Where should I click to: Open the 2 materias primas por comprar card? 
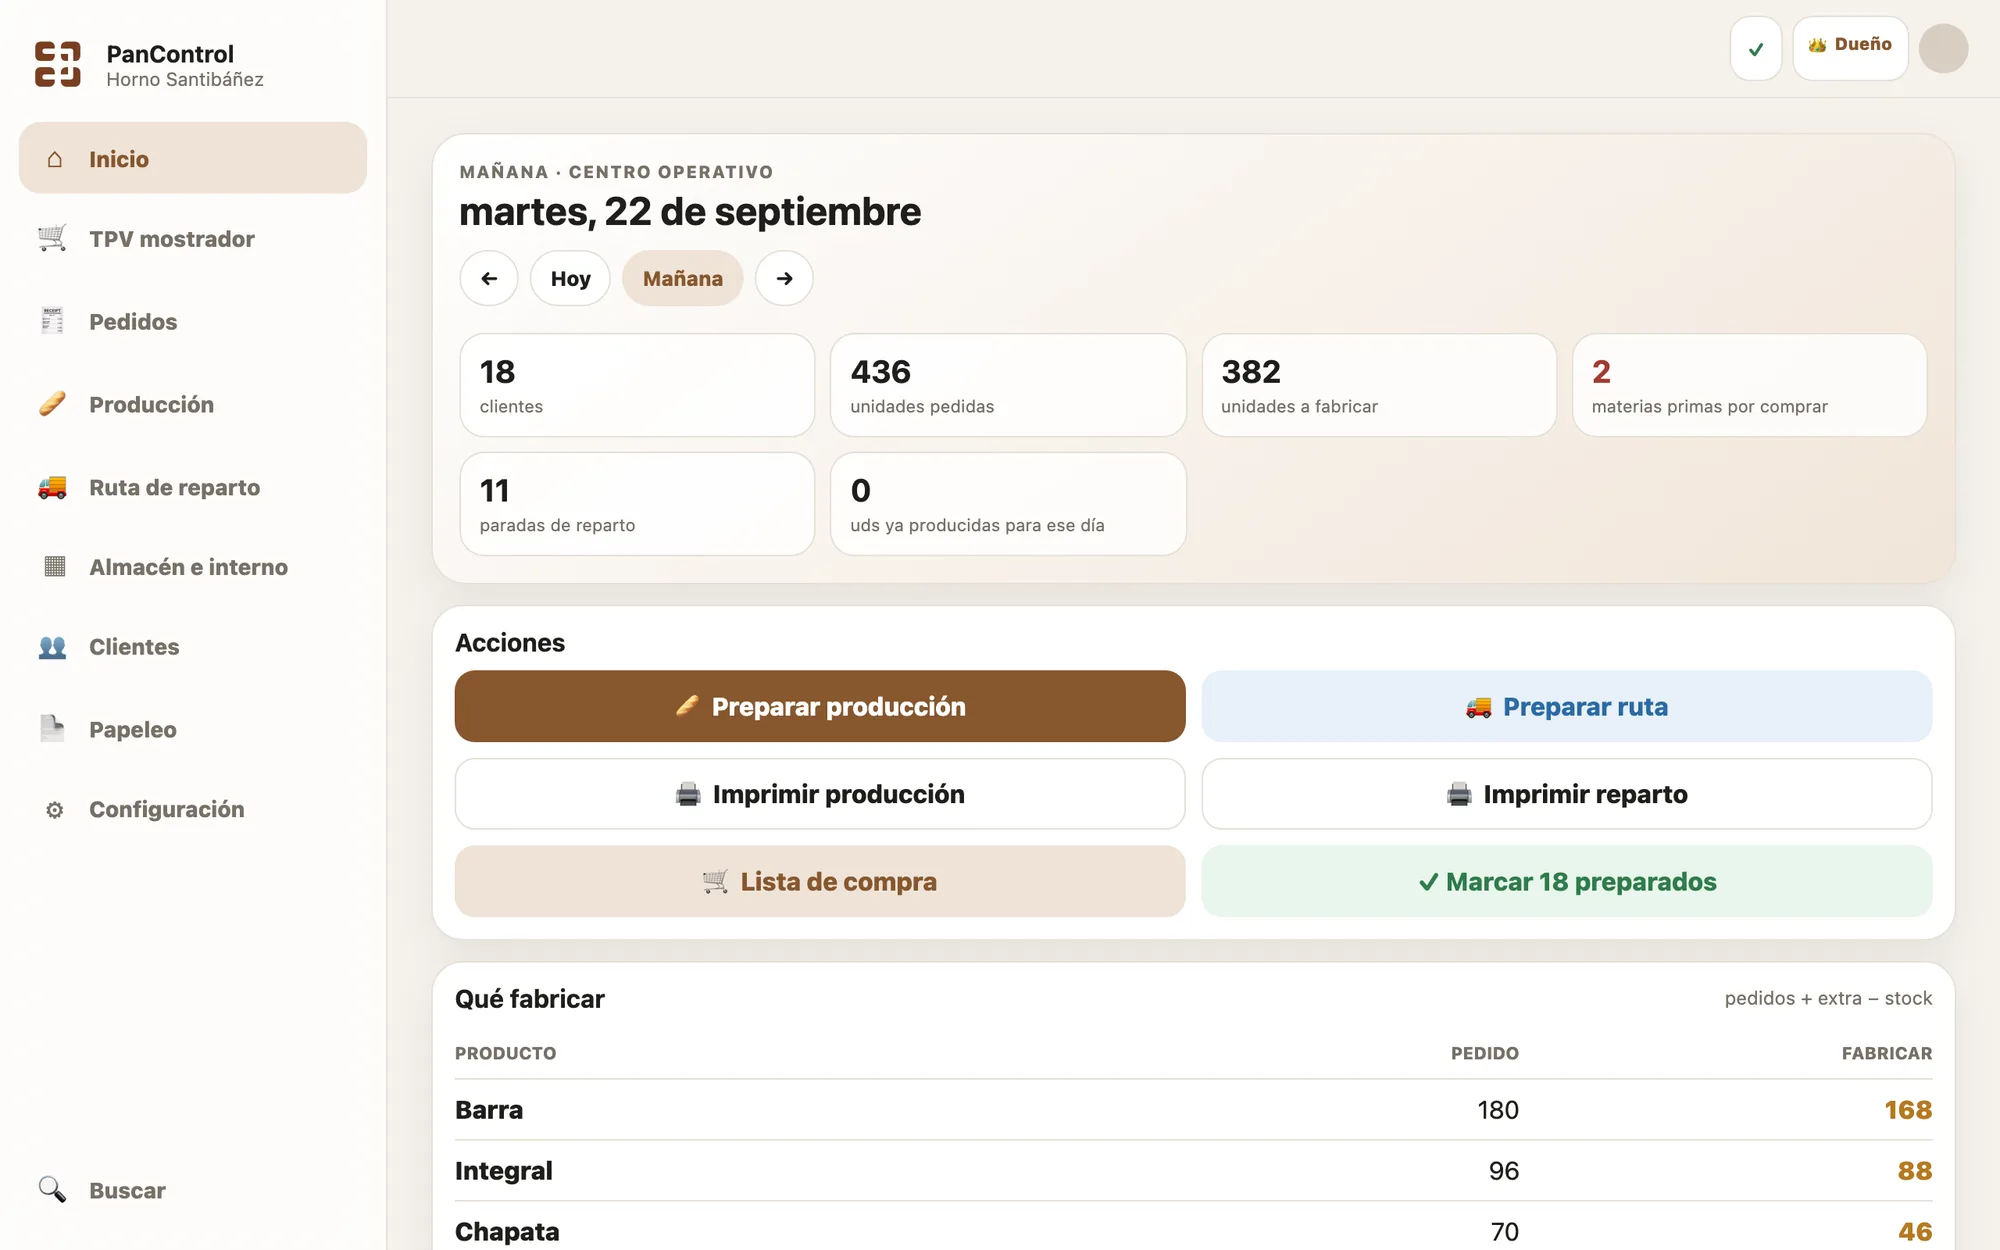(x=1750, y=385)
